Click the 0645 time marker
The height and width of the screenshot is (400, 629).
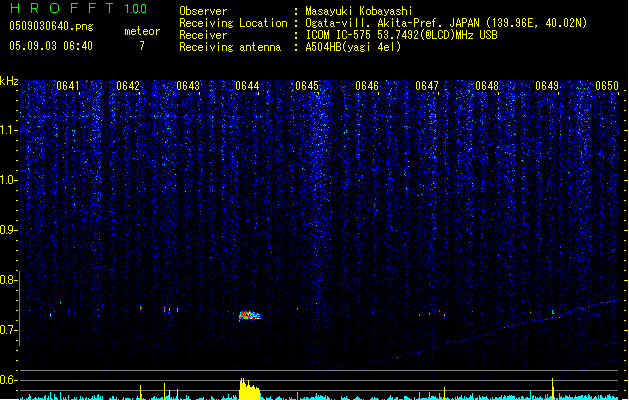(x=307, y=86)
